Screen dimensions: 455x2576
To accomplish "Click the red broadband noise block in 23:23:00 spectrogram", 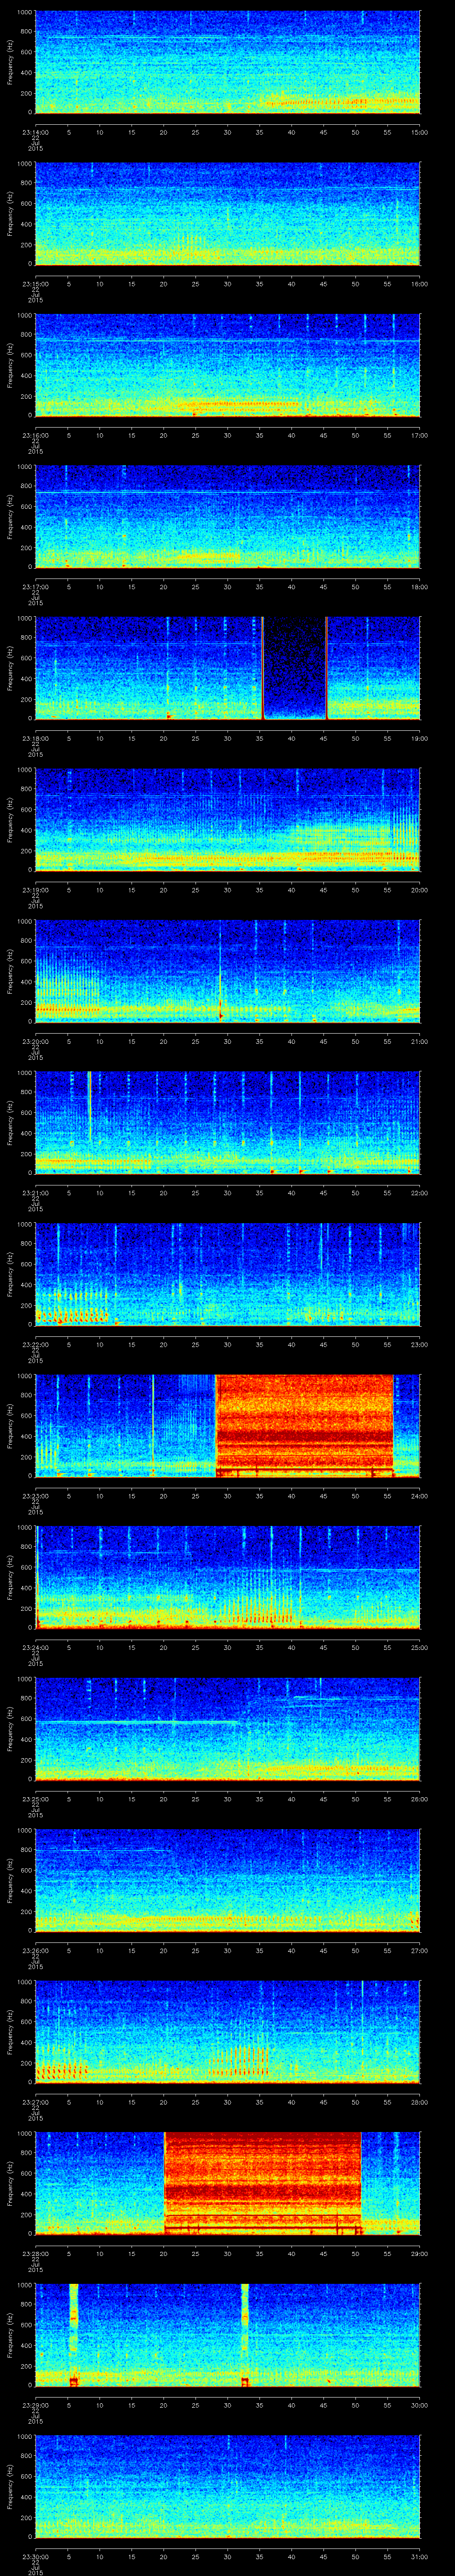I will [x=305, y=1426].
